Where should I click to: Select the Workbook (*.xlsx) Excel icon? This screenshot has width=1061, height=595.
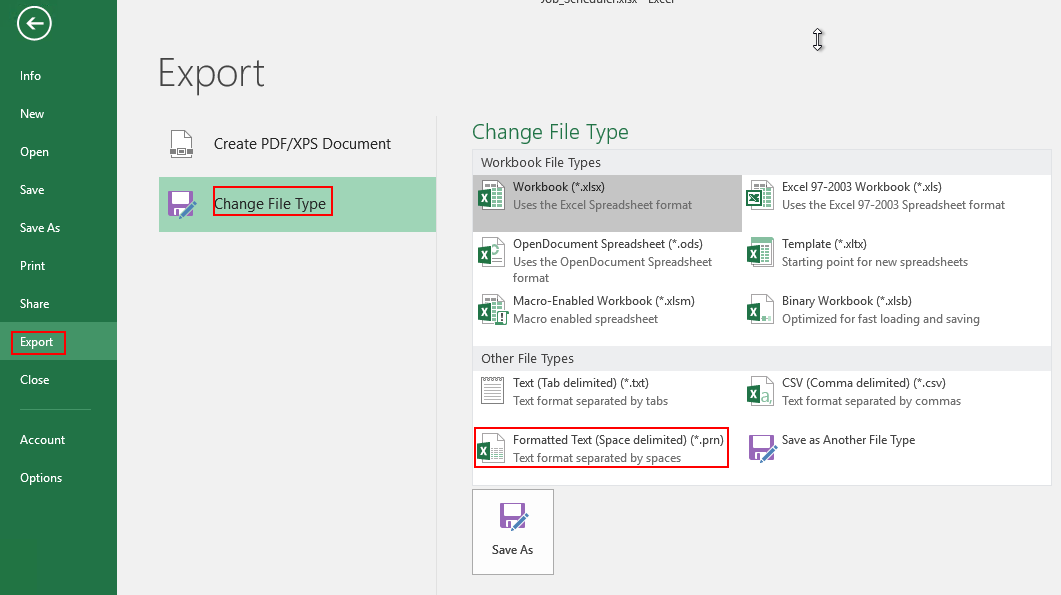tap(492, 195)
